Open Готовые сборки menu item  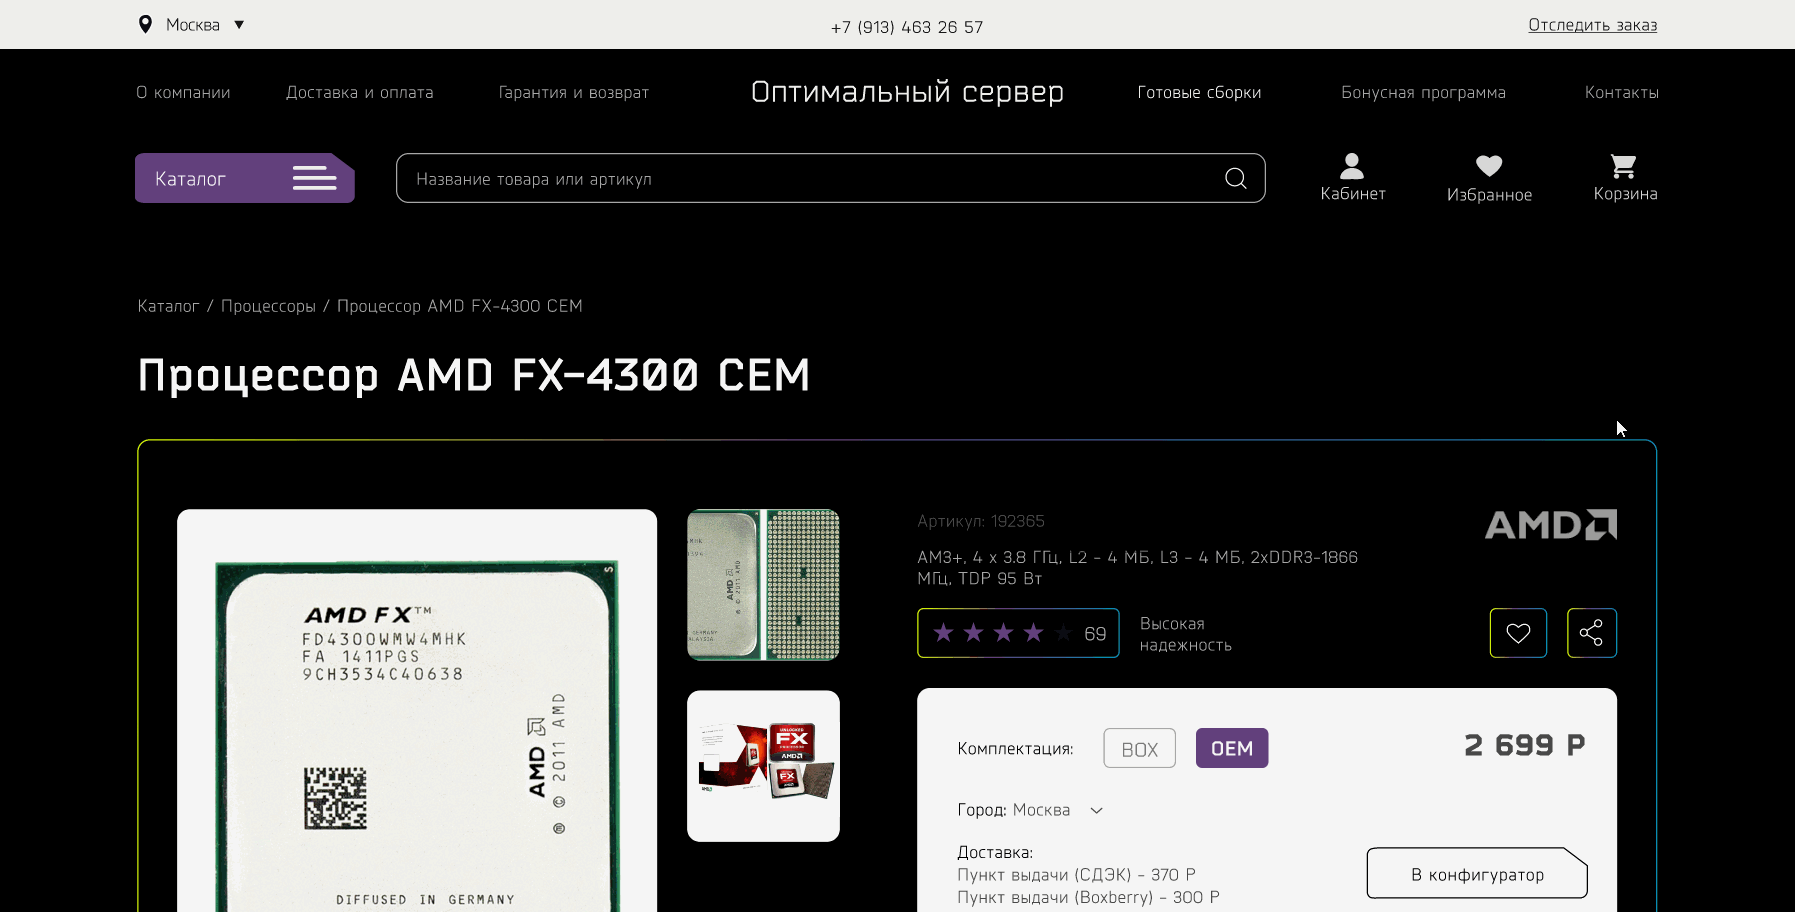(x=1199, y=92)
